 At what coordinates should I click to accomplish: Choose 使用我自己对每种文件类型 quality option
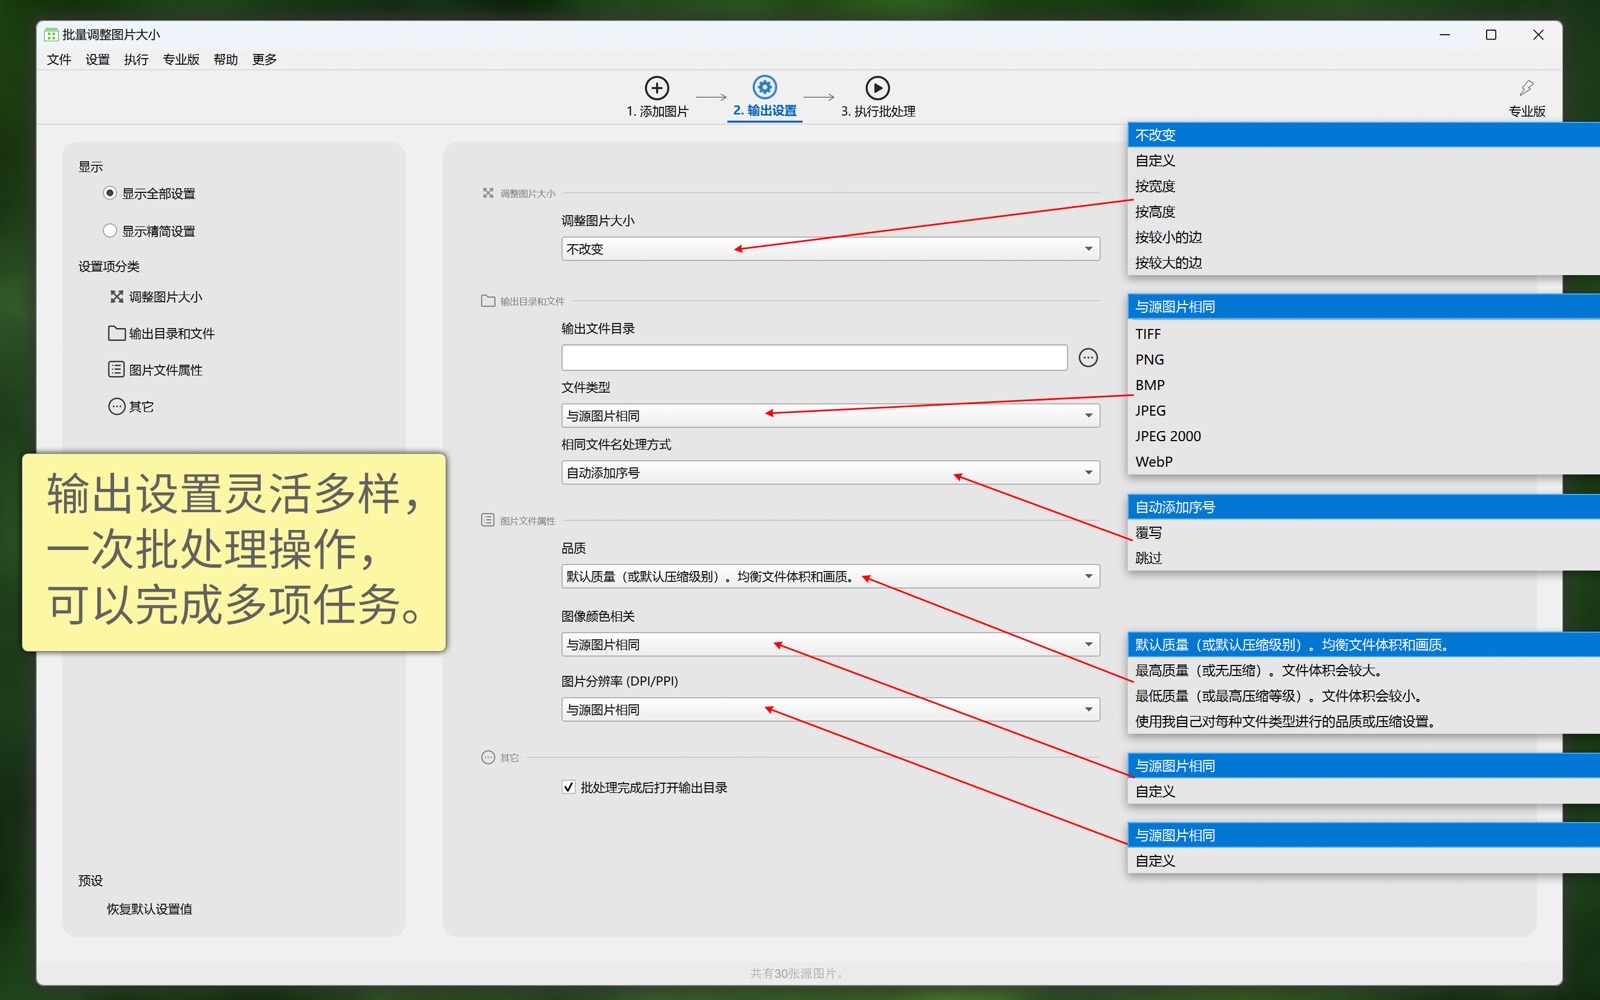click(x=1363, y=722)
